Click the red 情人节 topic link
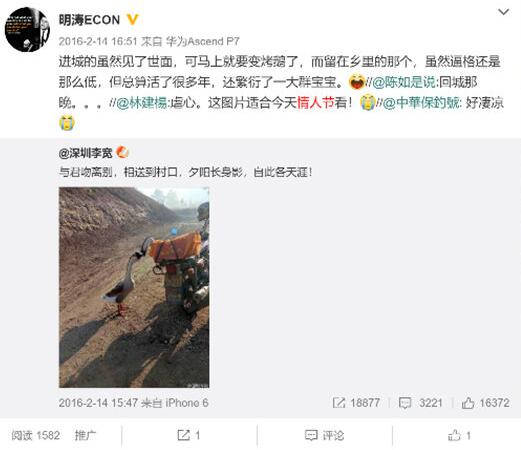 point(315,103)
